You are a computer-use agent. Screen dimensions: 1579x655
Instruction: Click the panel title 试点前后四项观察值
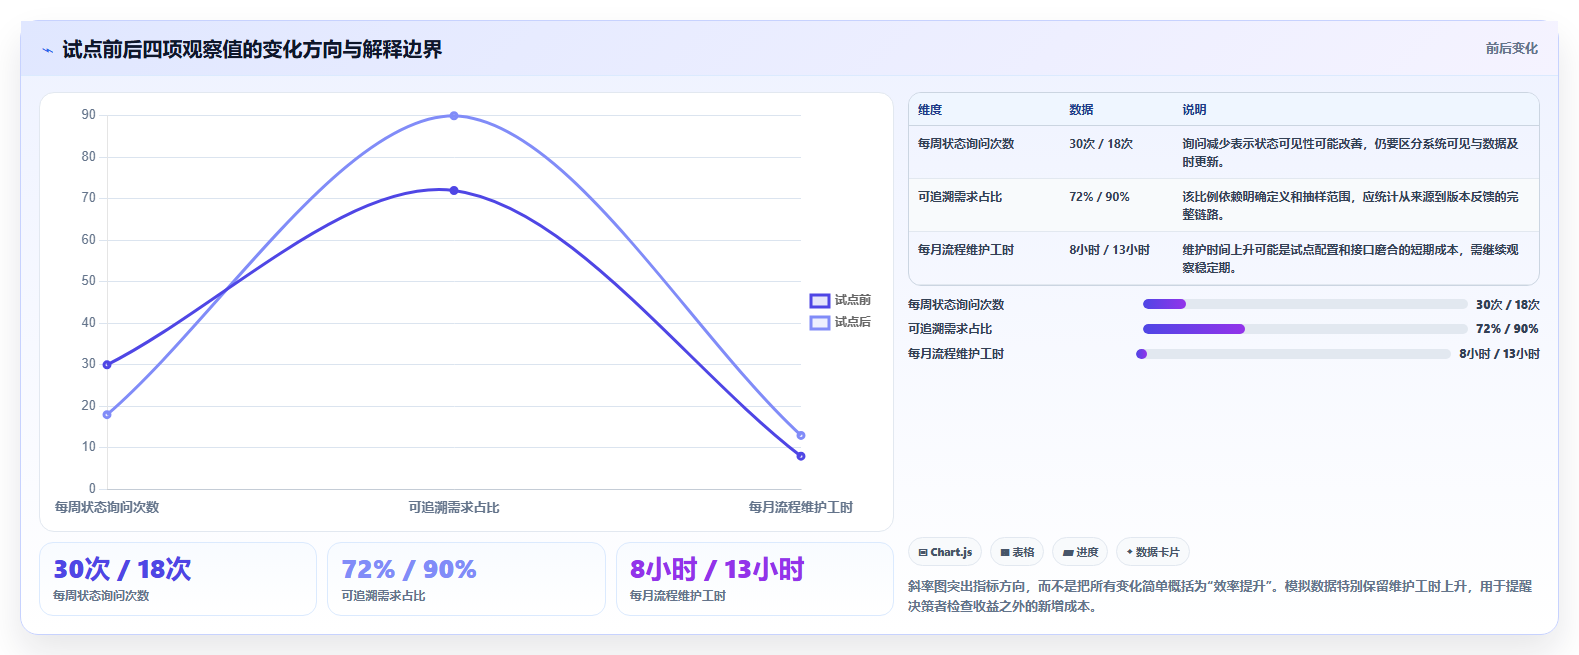[252, 50]
